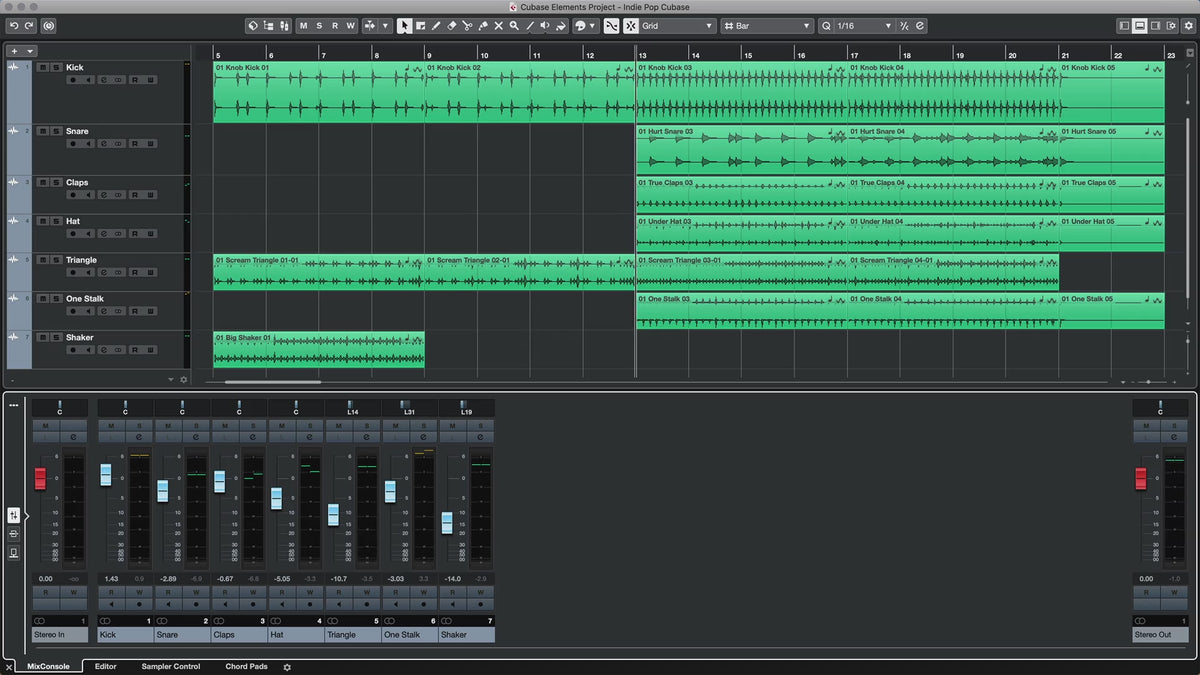Select the Eraser tool in toolbar
1200x675 pixels.
click(451, 26)
